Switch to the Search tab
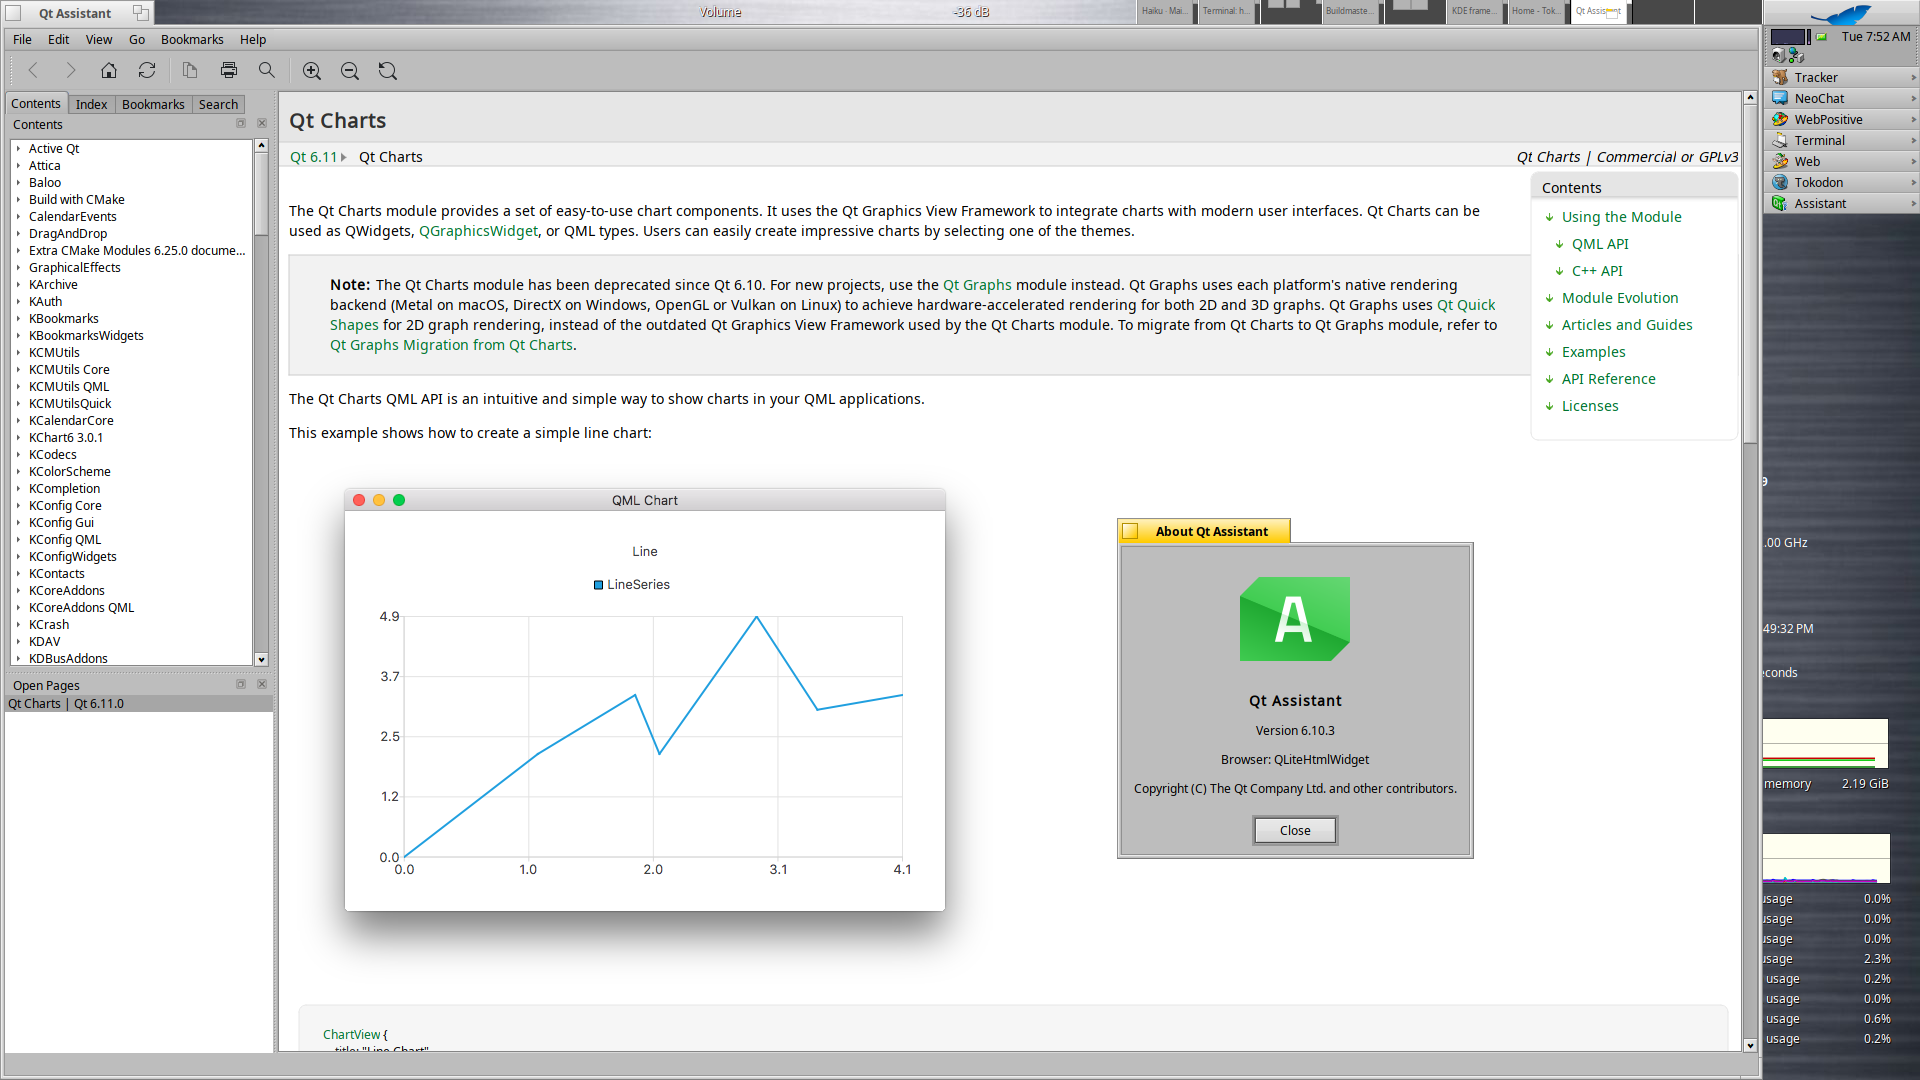Image resolution: width=1920 pixels, height=1080 pixels. [x=218, y=104]
